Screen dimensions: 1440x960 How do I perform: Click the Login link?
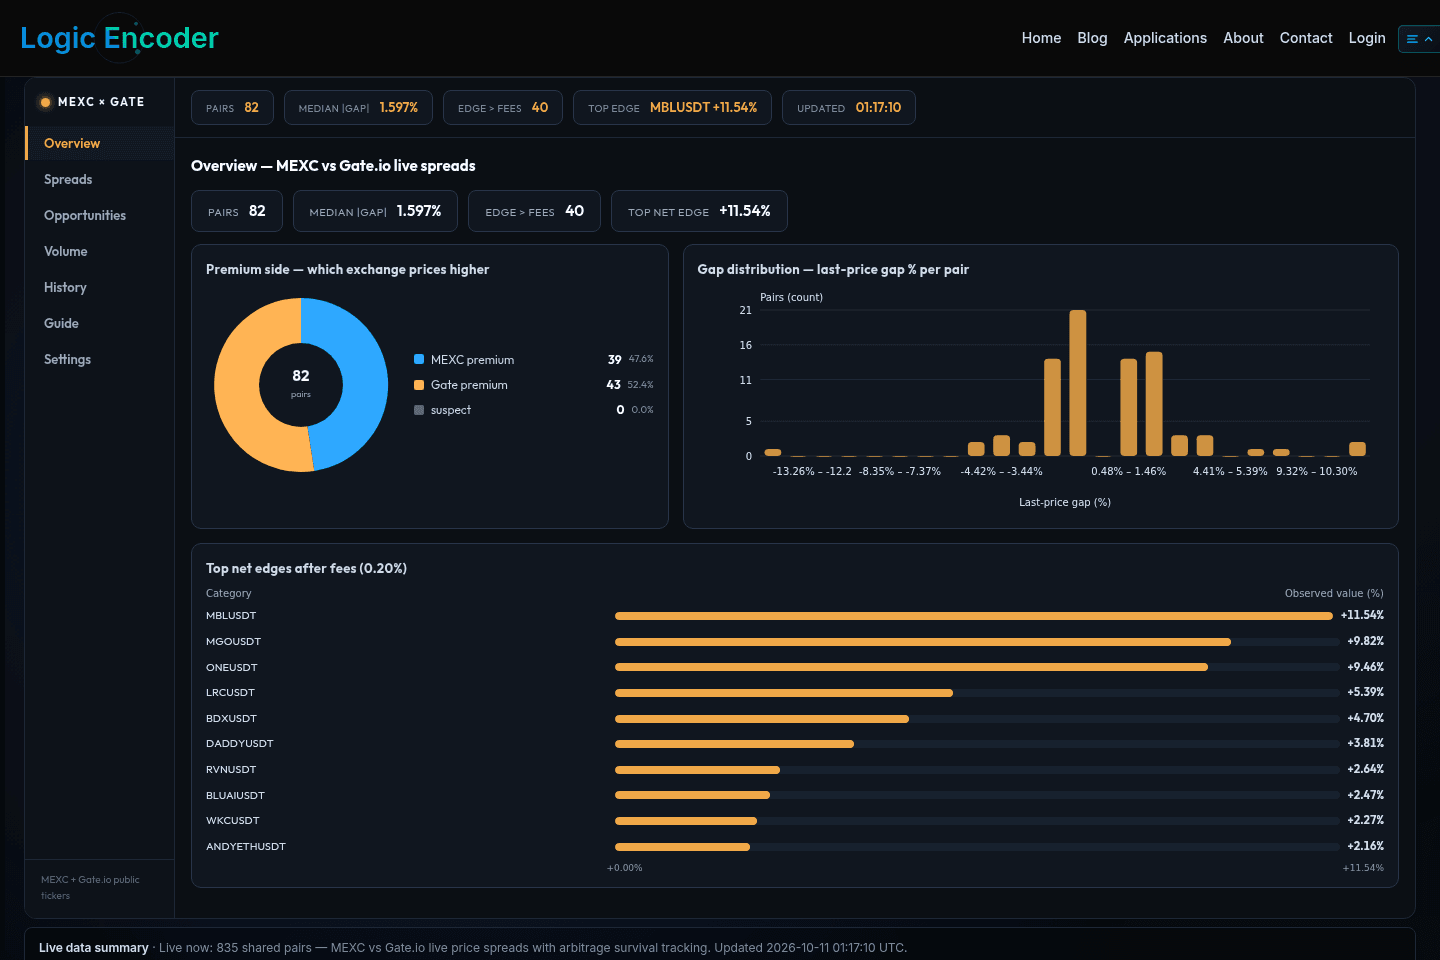click(1367, 38)
